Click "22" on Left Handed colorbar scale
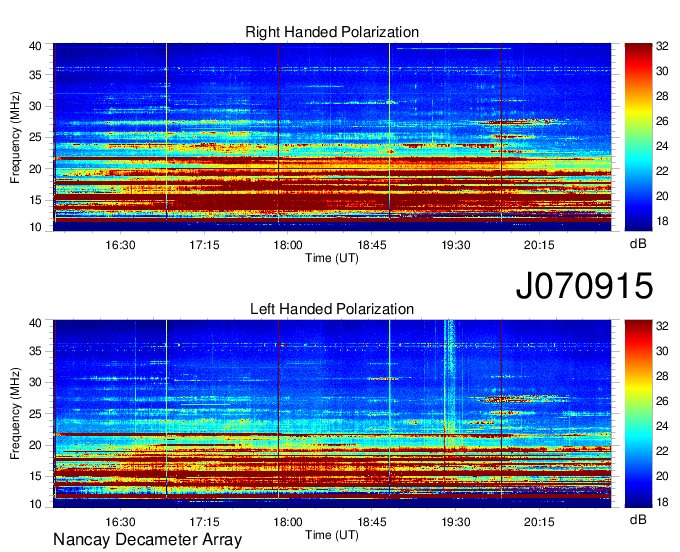 (x=662, y=451)
